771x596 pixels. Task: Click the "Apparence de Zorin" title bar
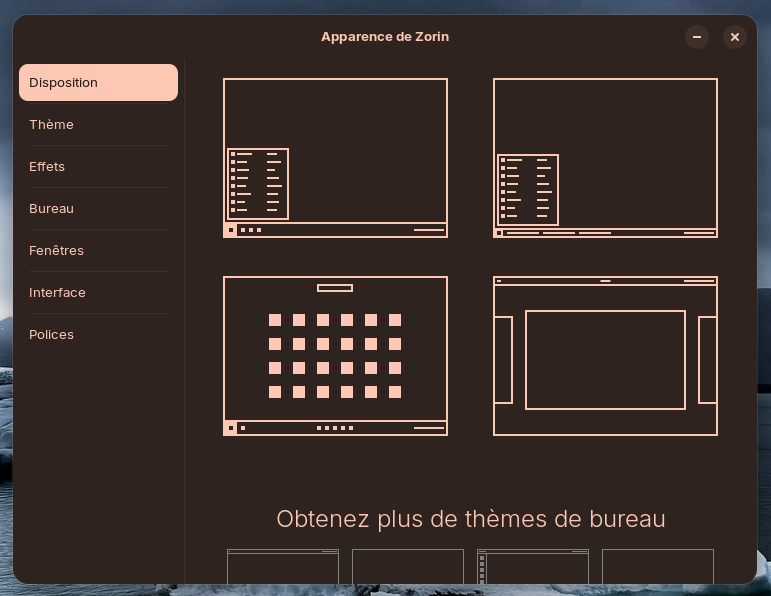coord(385,37)
